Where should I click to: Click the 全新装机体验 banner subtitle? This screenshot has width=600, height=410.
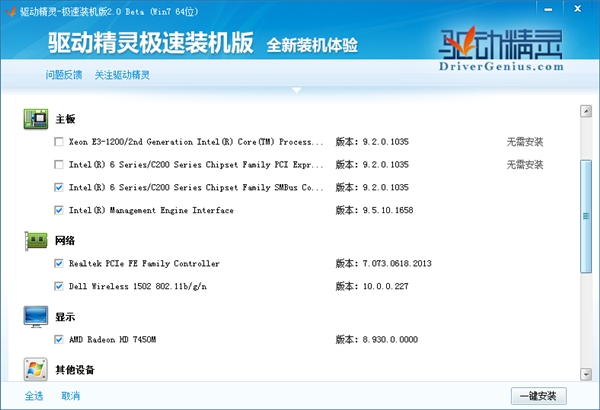click(312, 45)
